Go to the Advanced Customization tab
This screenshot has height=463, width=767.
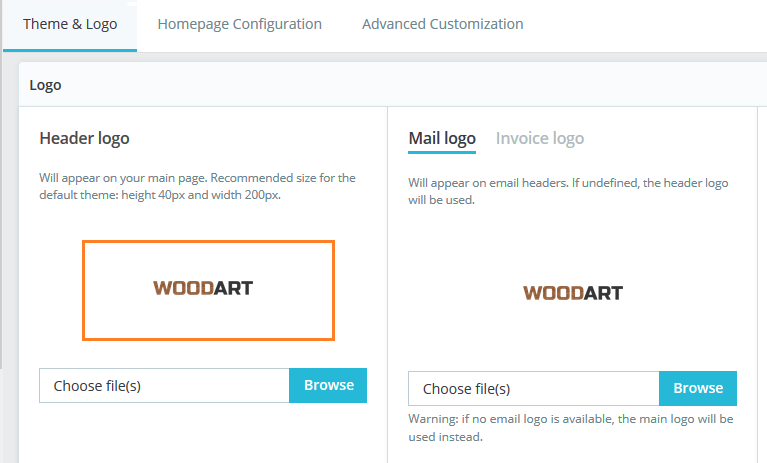pyautogui.click(x=442, y=24)
